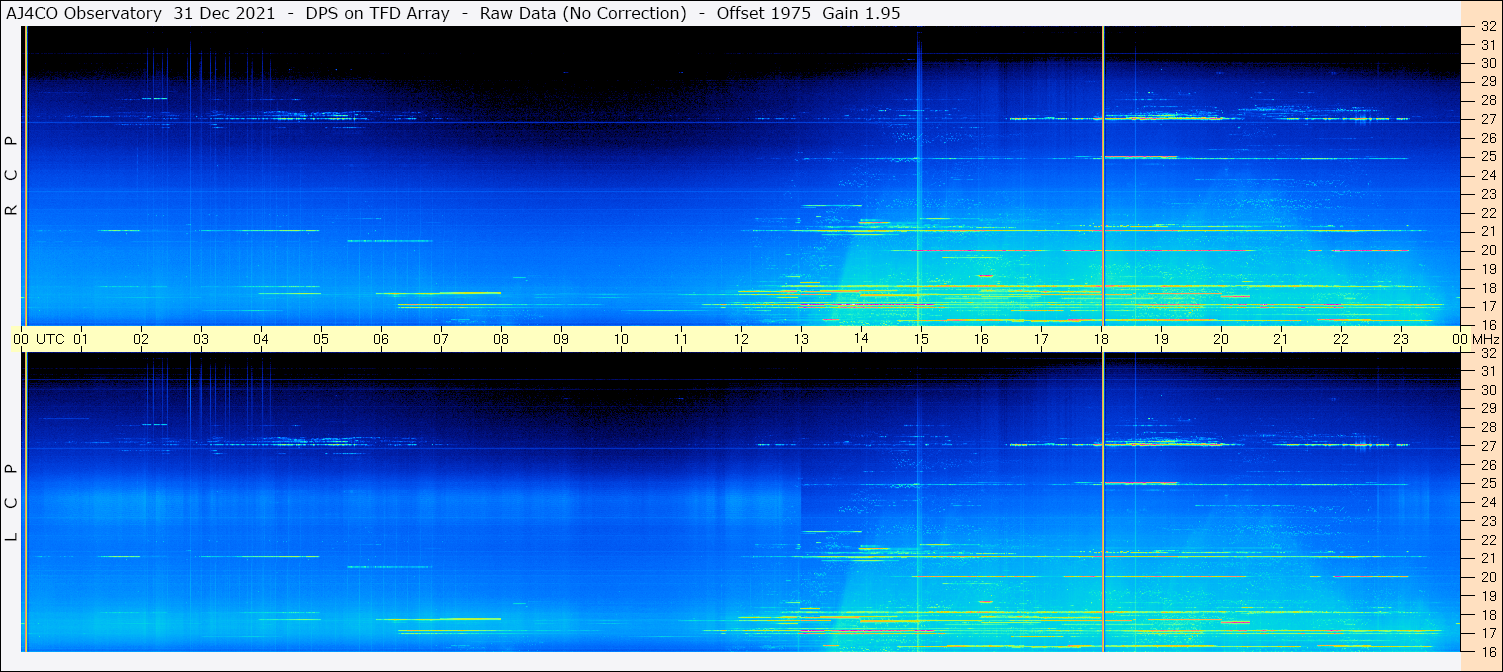The image size is (1503, 672).
Task: Click the 30 MHz scale label in the RCP panel
Action: pyautogui.click(x=1487, y=63)
